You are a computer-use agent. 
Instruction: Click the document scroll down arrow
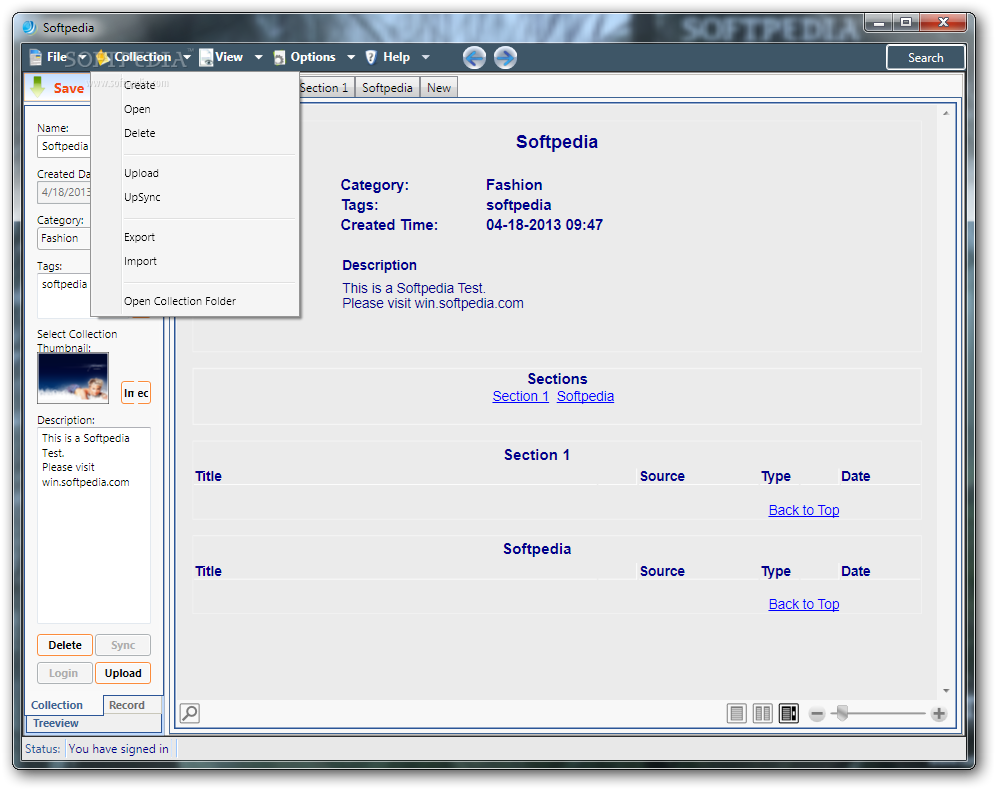point(946,691)
